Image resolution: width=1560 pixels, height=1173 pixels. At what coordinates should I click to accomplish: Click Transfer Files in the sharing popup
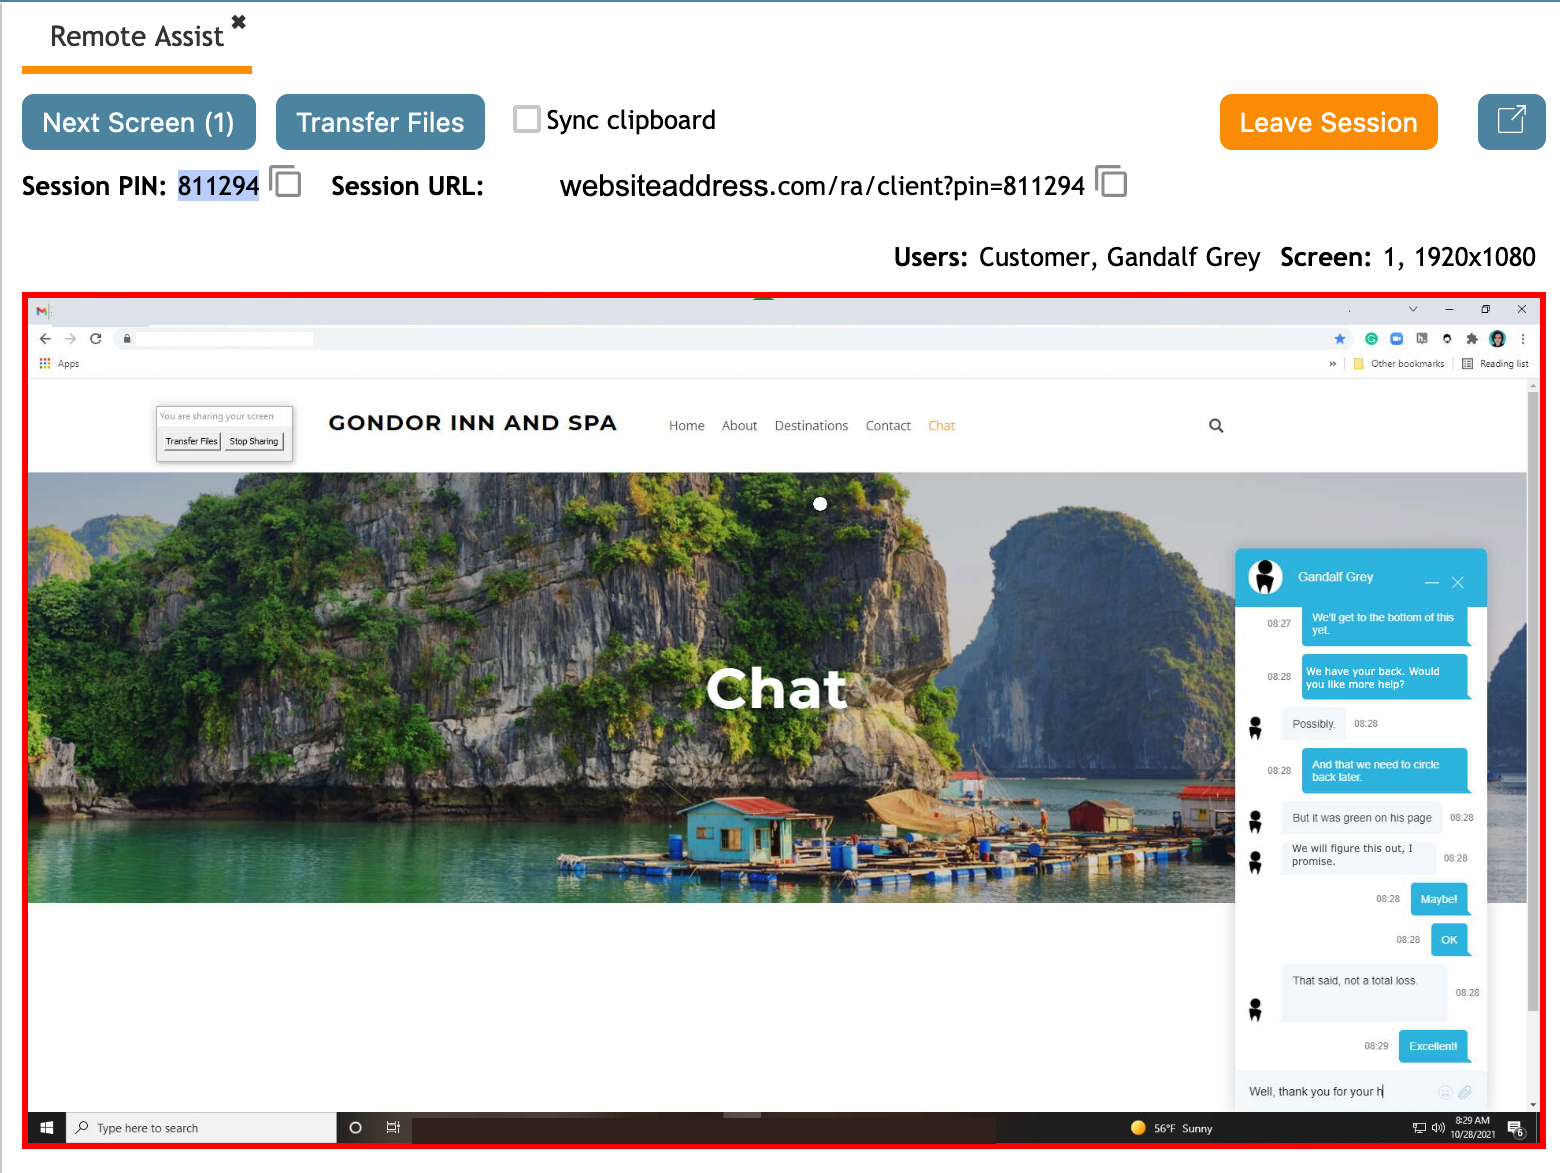point(191,441)
